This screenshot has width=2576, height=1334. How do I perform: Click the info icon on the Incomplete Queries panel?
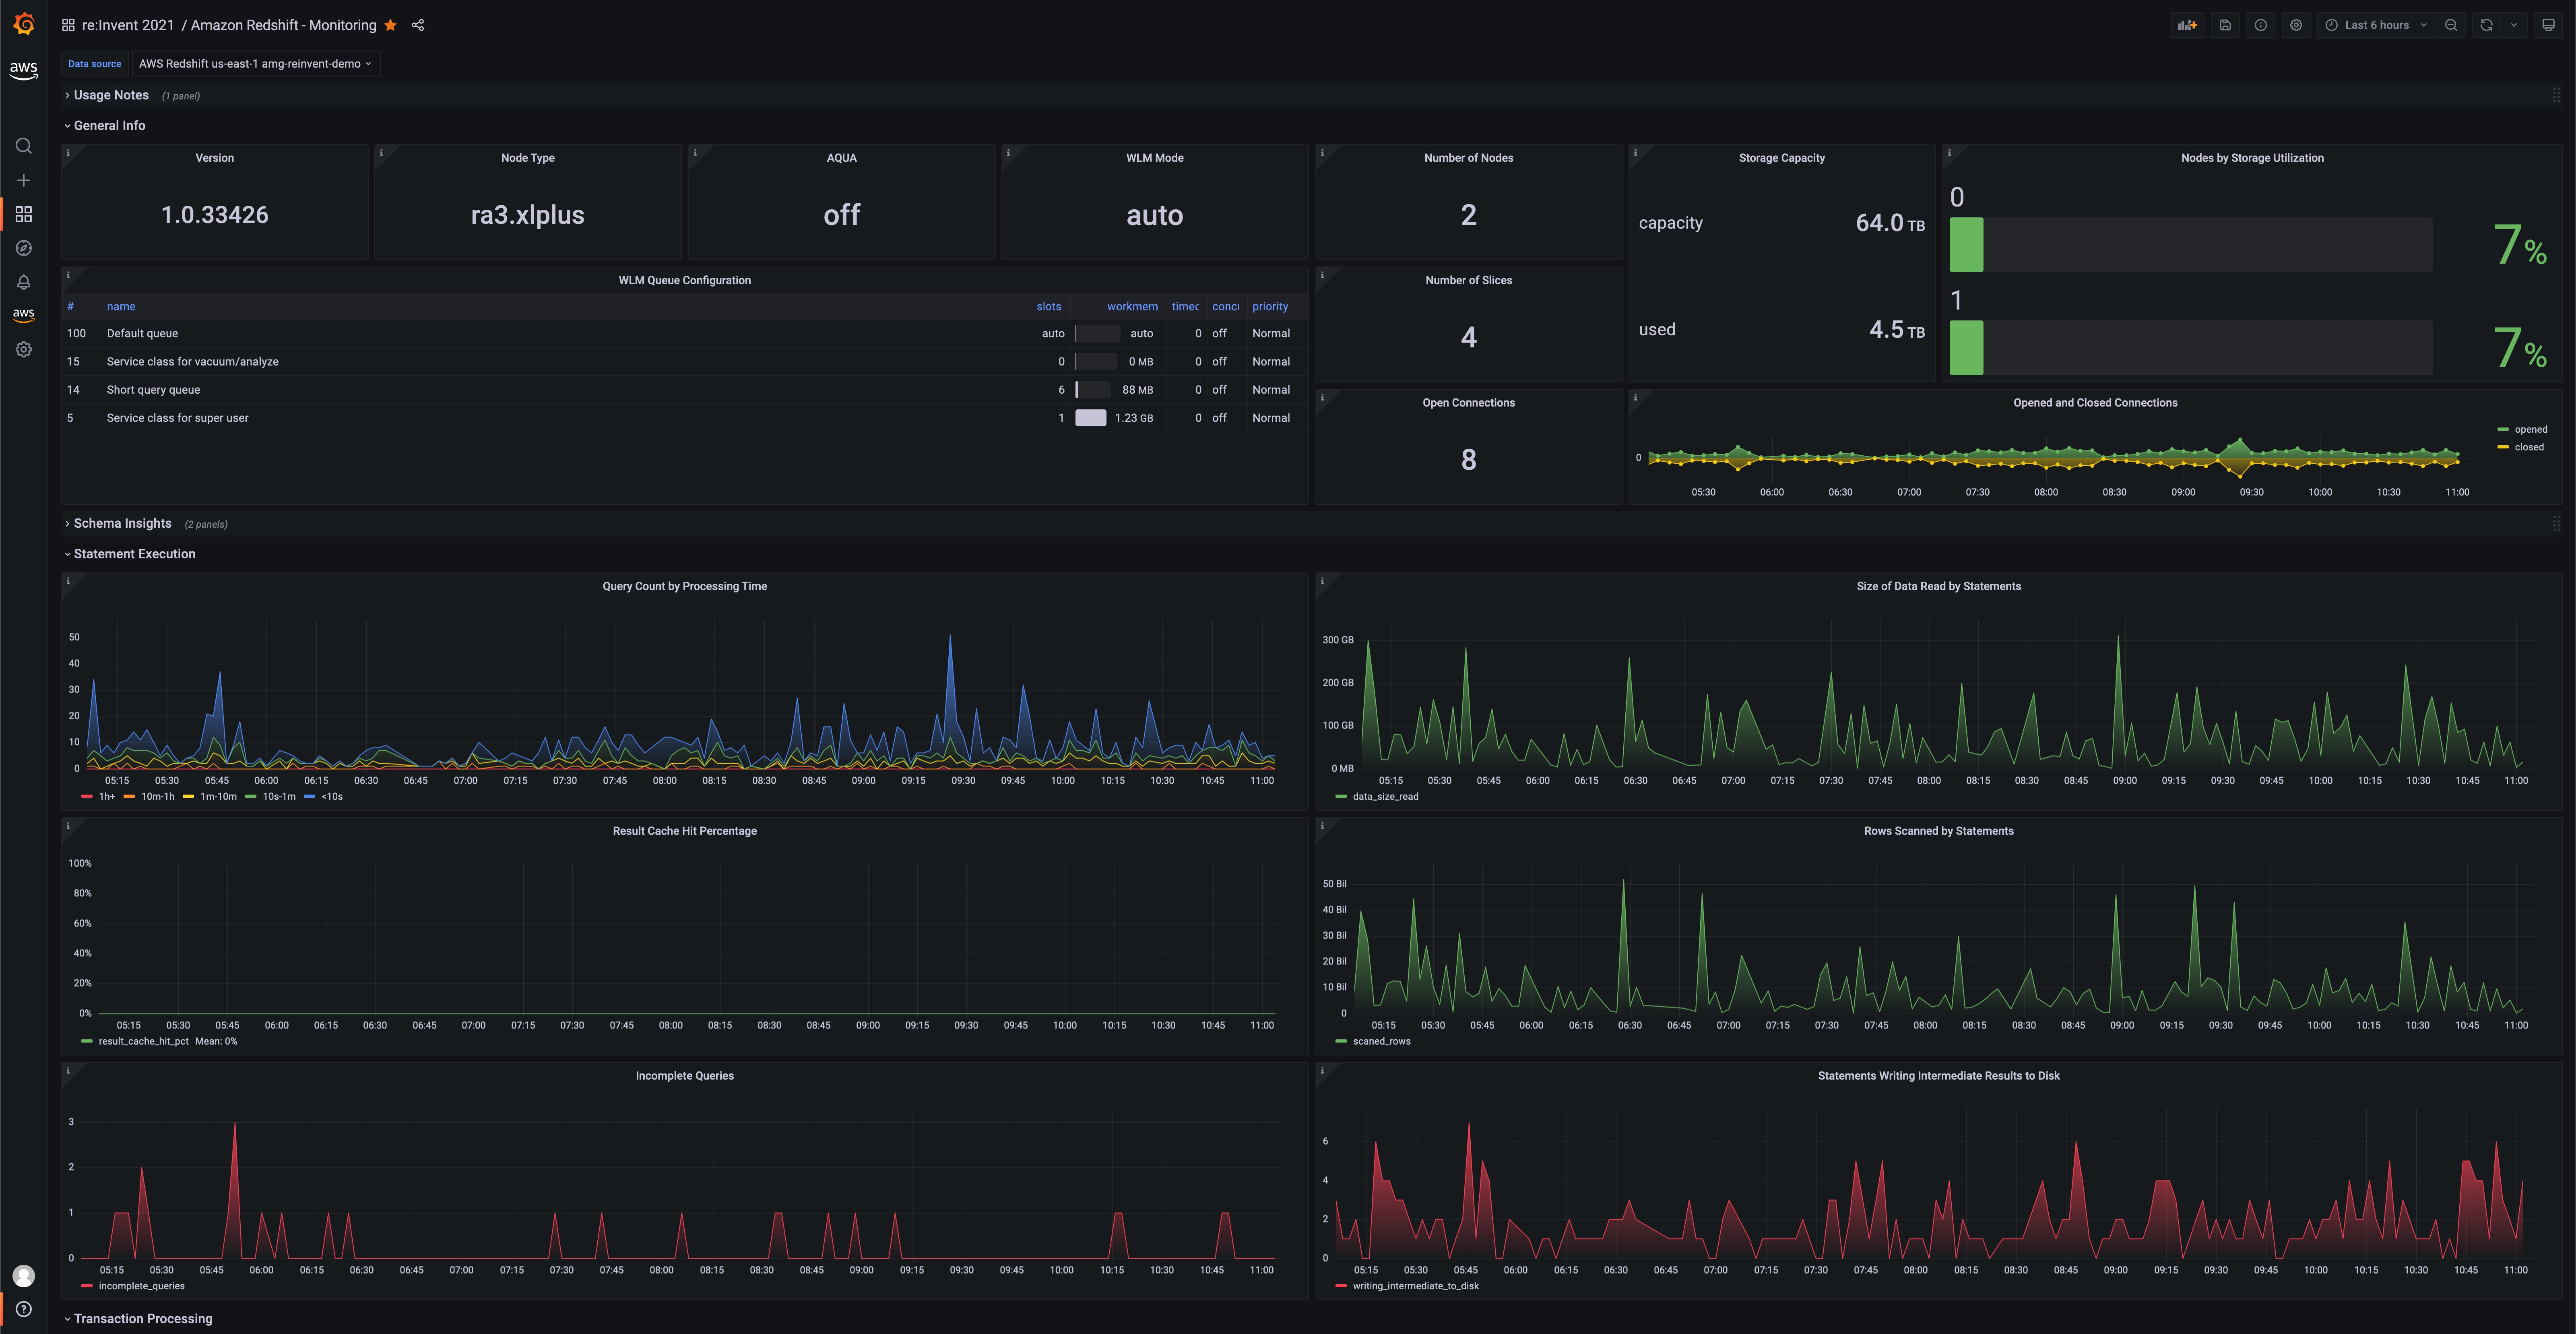click(x=68, y=1071)
